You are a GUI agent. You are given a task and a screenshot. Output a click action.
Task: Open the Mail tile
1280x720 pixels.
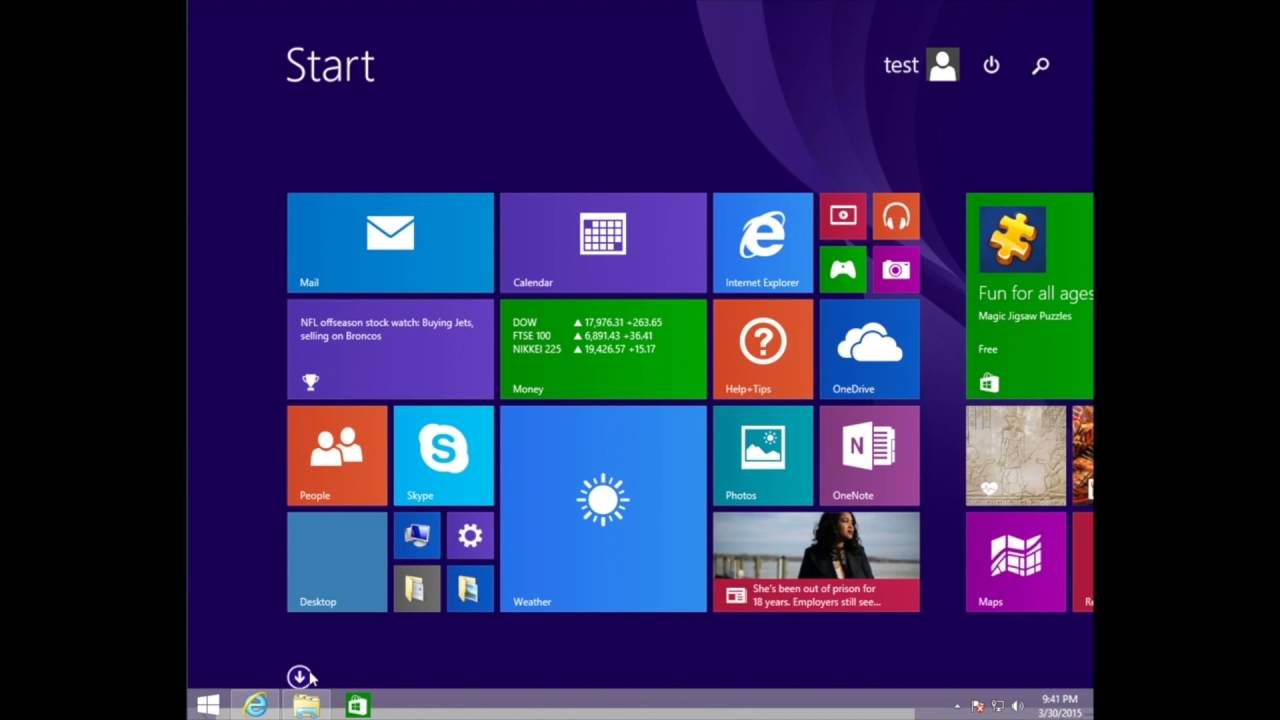(x=390, y=243)
